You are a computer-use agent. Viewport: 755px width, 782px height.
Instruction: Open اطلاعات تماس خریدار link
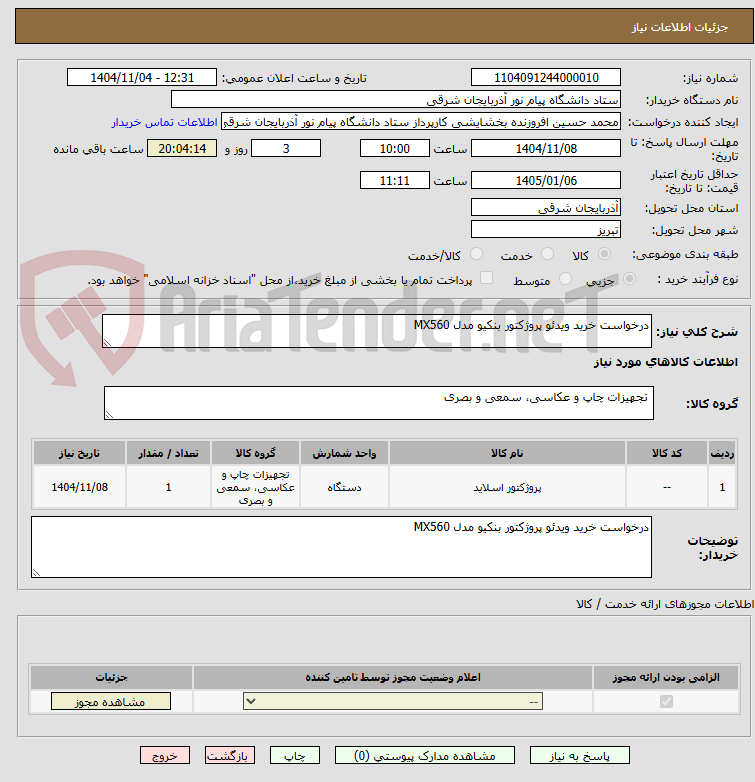[x=165, y=122]
